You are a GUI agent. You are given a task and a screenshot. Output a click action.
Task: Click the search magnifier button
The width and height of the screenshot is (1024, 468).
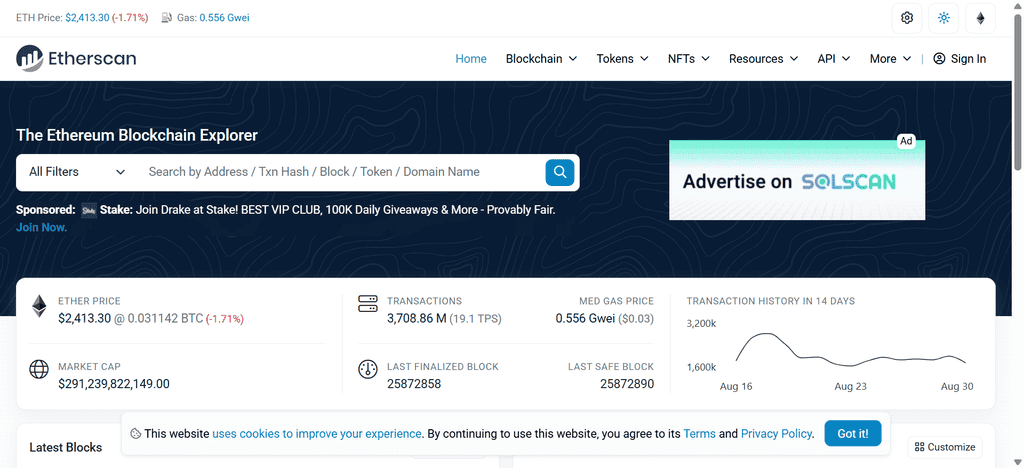pos(560,172)
